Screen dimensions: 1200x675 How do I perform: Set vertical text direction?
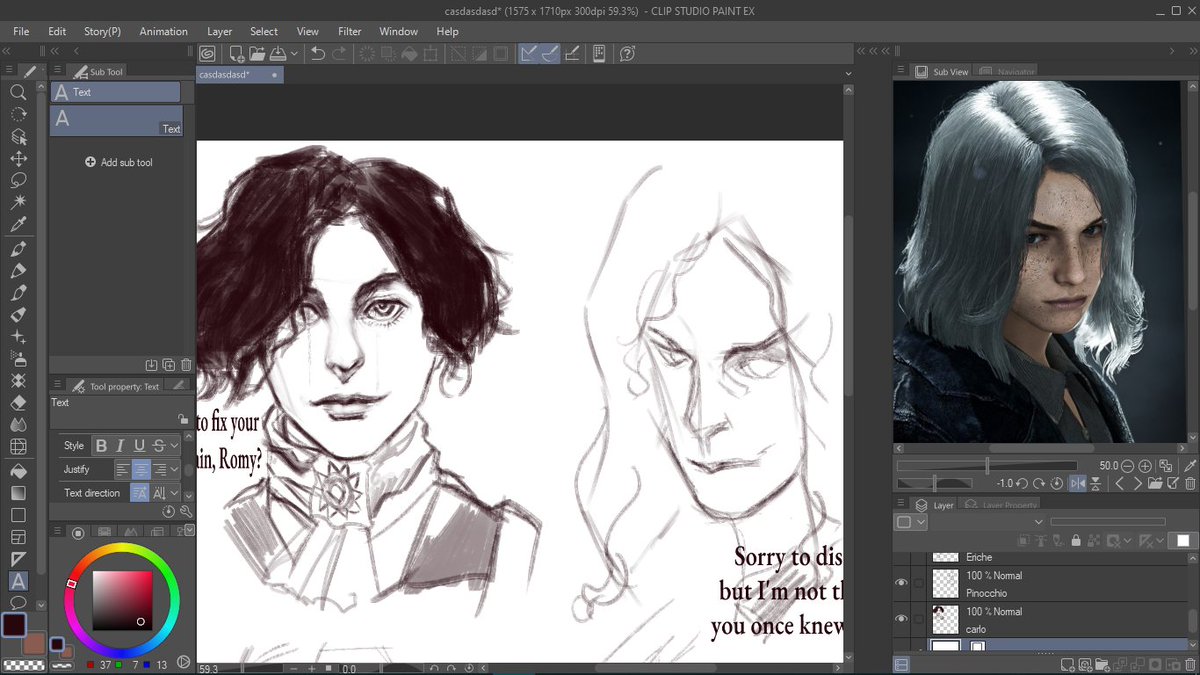pos(160,493)
